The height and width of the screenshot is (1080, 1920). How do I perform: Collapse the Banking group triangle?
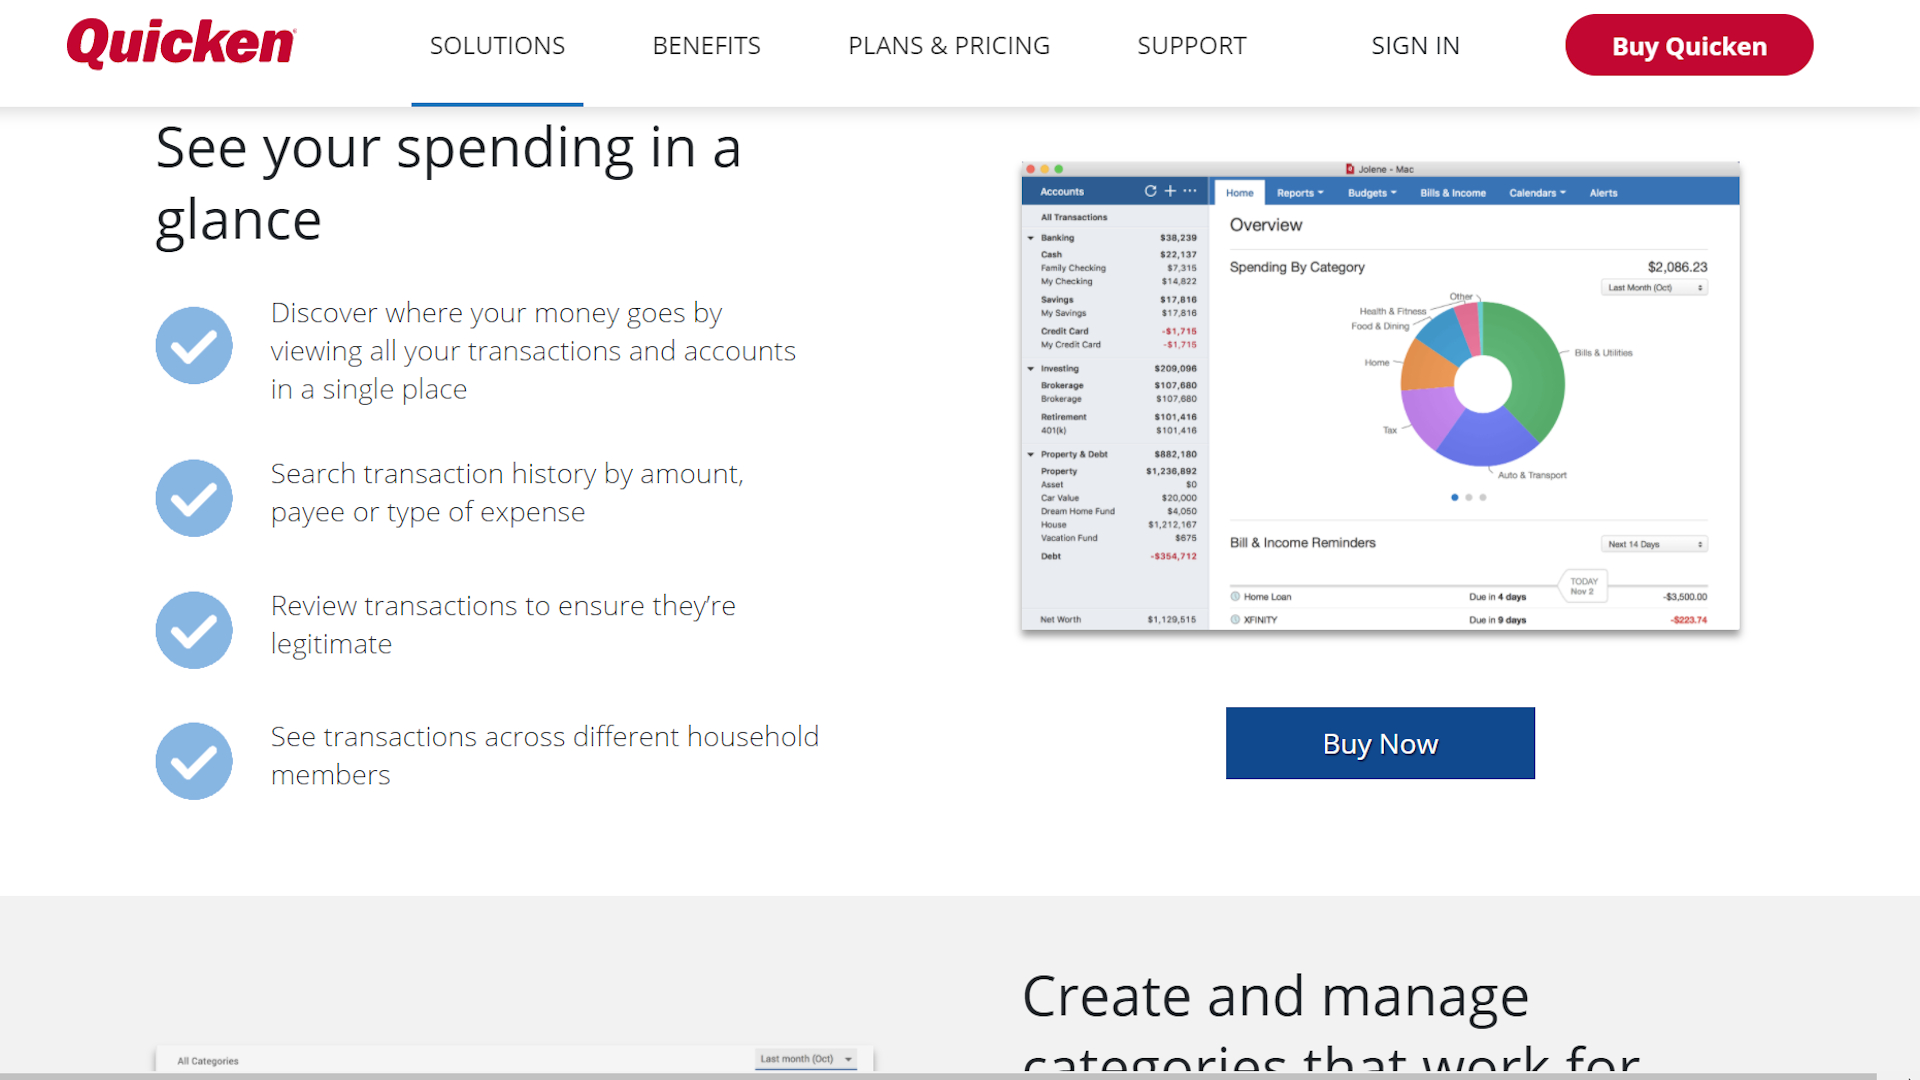click(1031, 238)
